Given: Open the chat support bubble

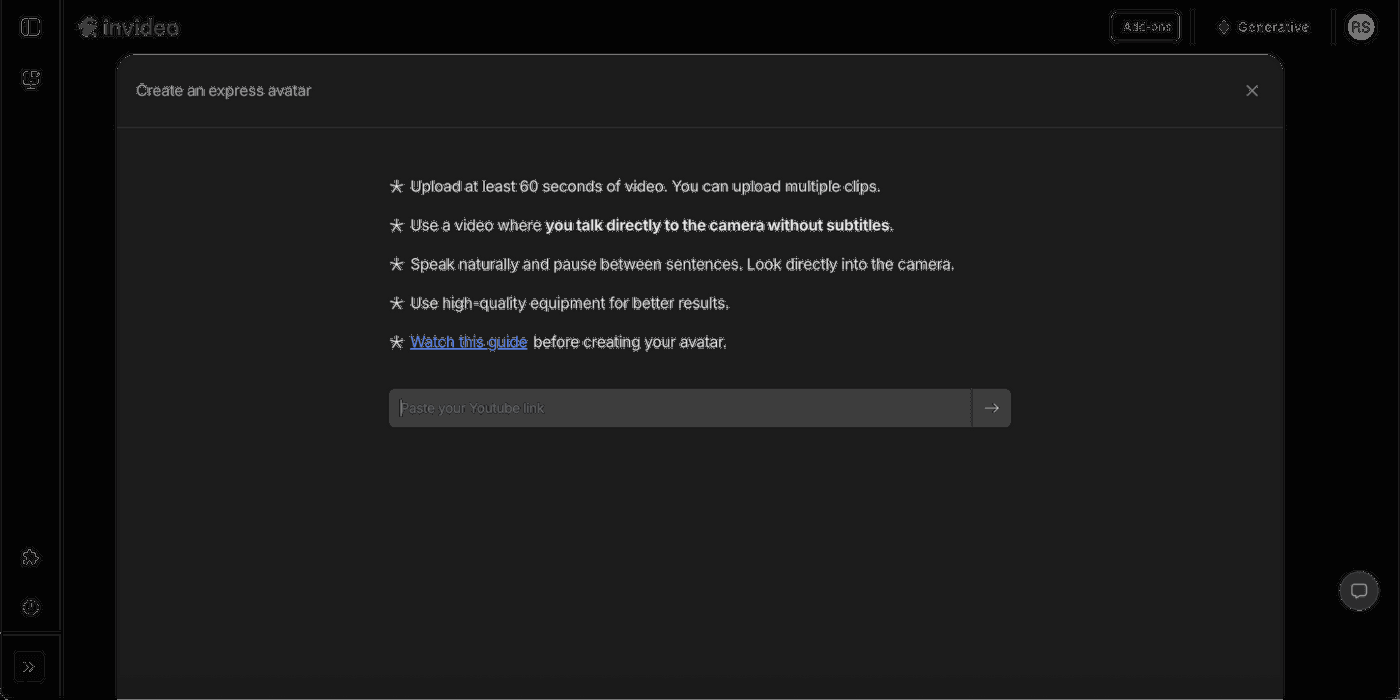Looking at the screenshot, I should [1358, 591].
